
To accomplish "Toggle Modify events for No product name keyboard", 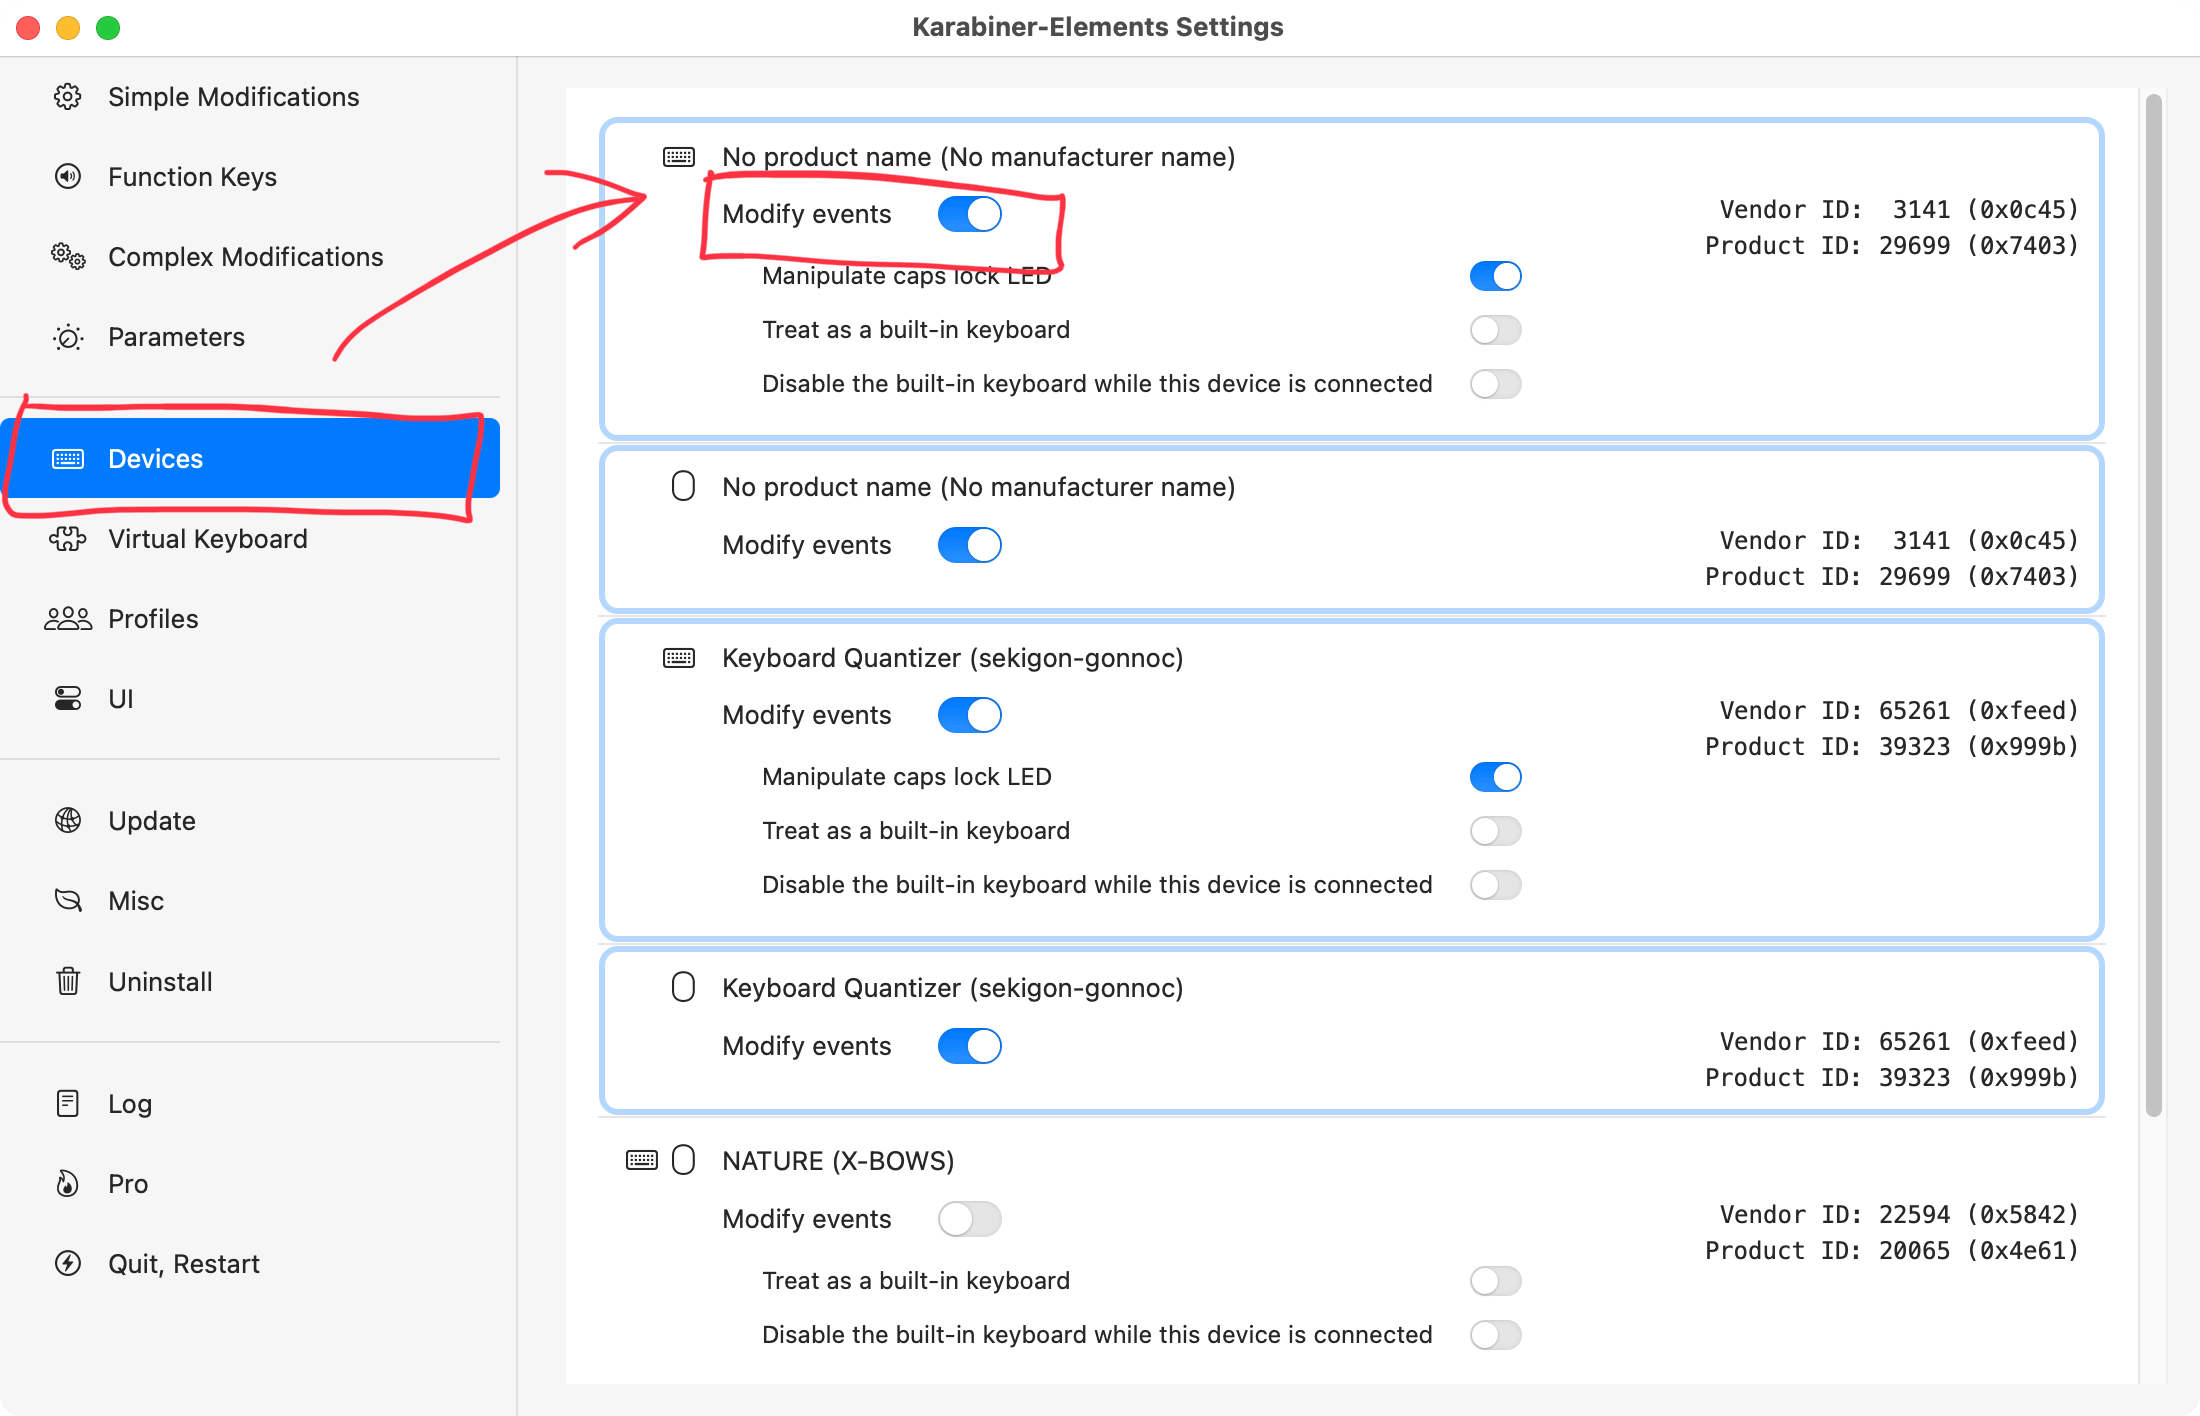I will (x=972, y=212).
